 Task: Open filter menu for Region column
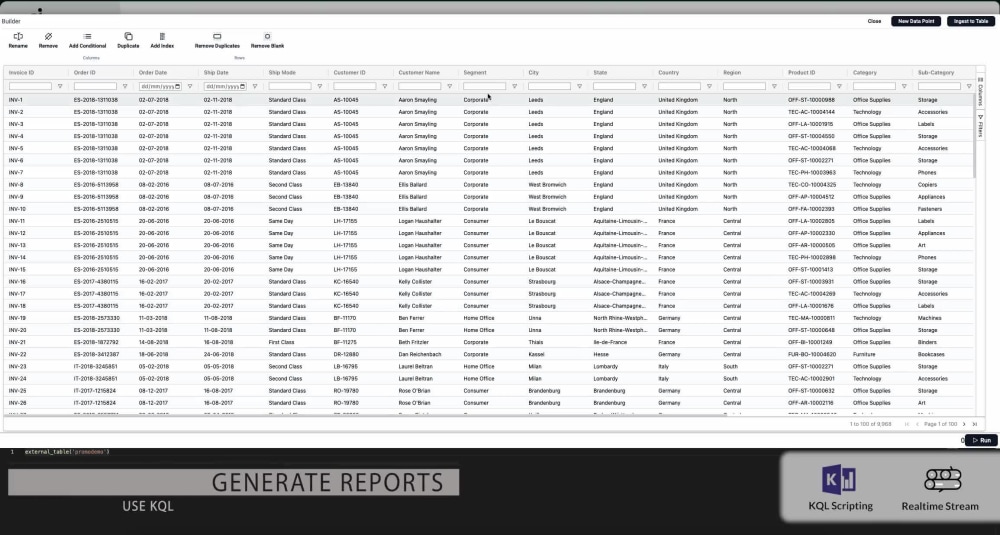click(x=774, y=86)
